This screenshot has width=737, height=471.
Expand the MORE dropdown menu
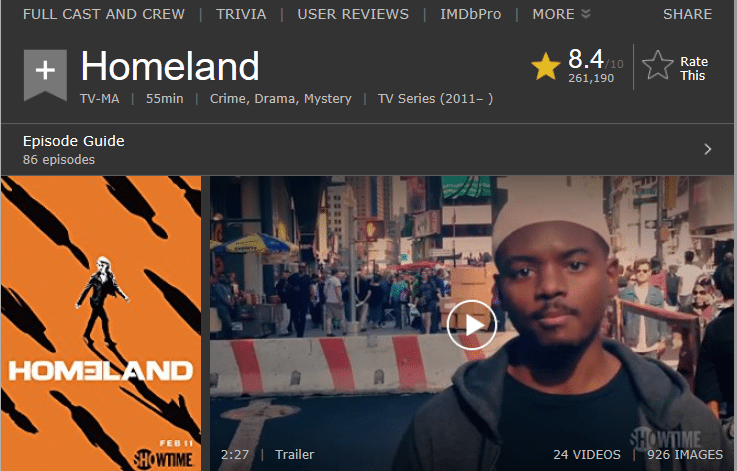tap(561, 14)
